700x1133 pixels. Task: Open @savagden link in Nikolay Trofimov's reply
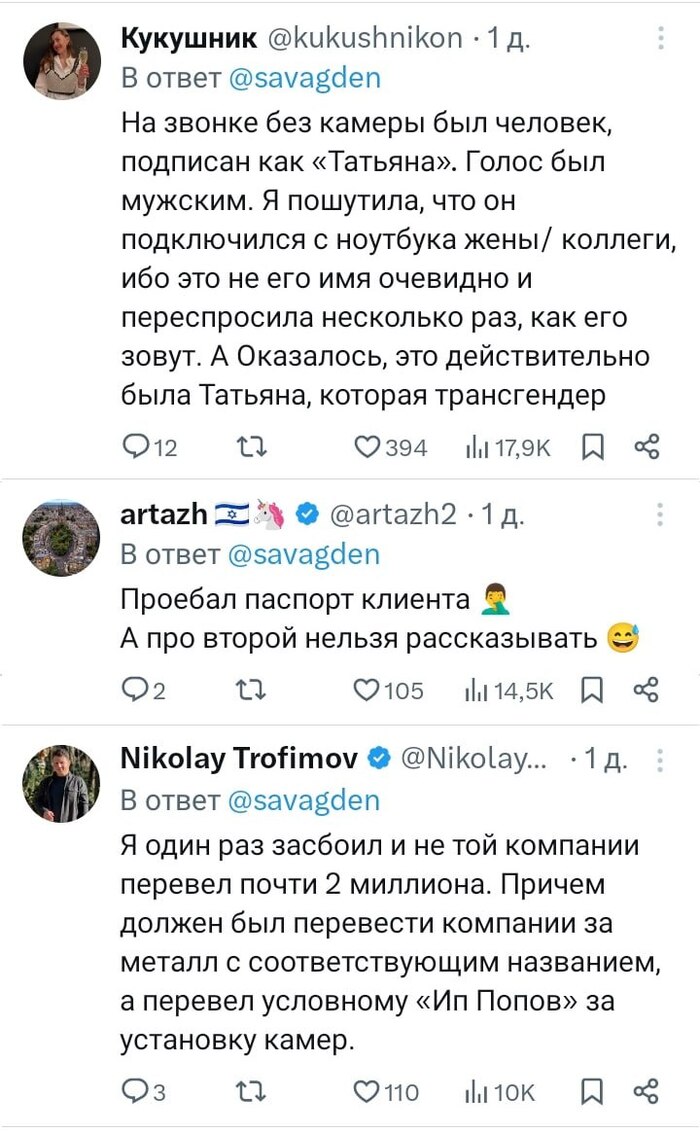point(304,800)
